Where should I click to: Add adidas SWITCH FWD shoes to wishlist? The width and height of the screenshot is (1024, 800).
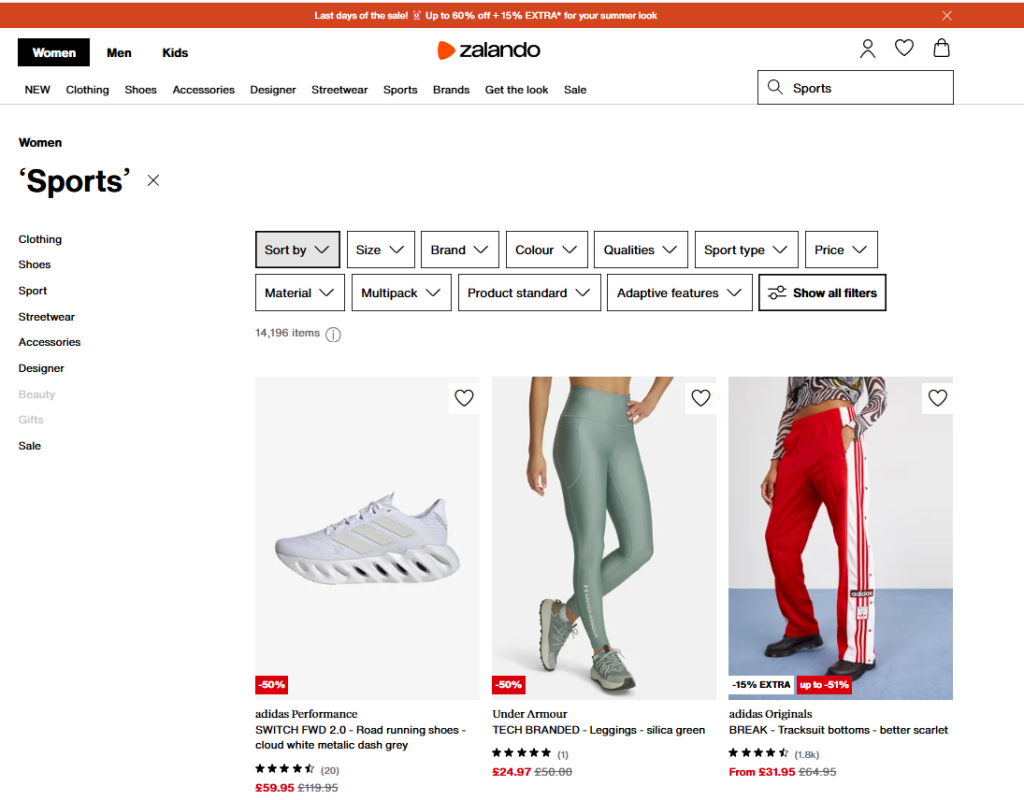pyautogui.click(x=464, y=398)
